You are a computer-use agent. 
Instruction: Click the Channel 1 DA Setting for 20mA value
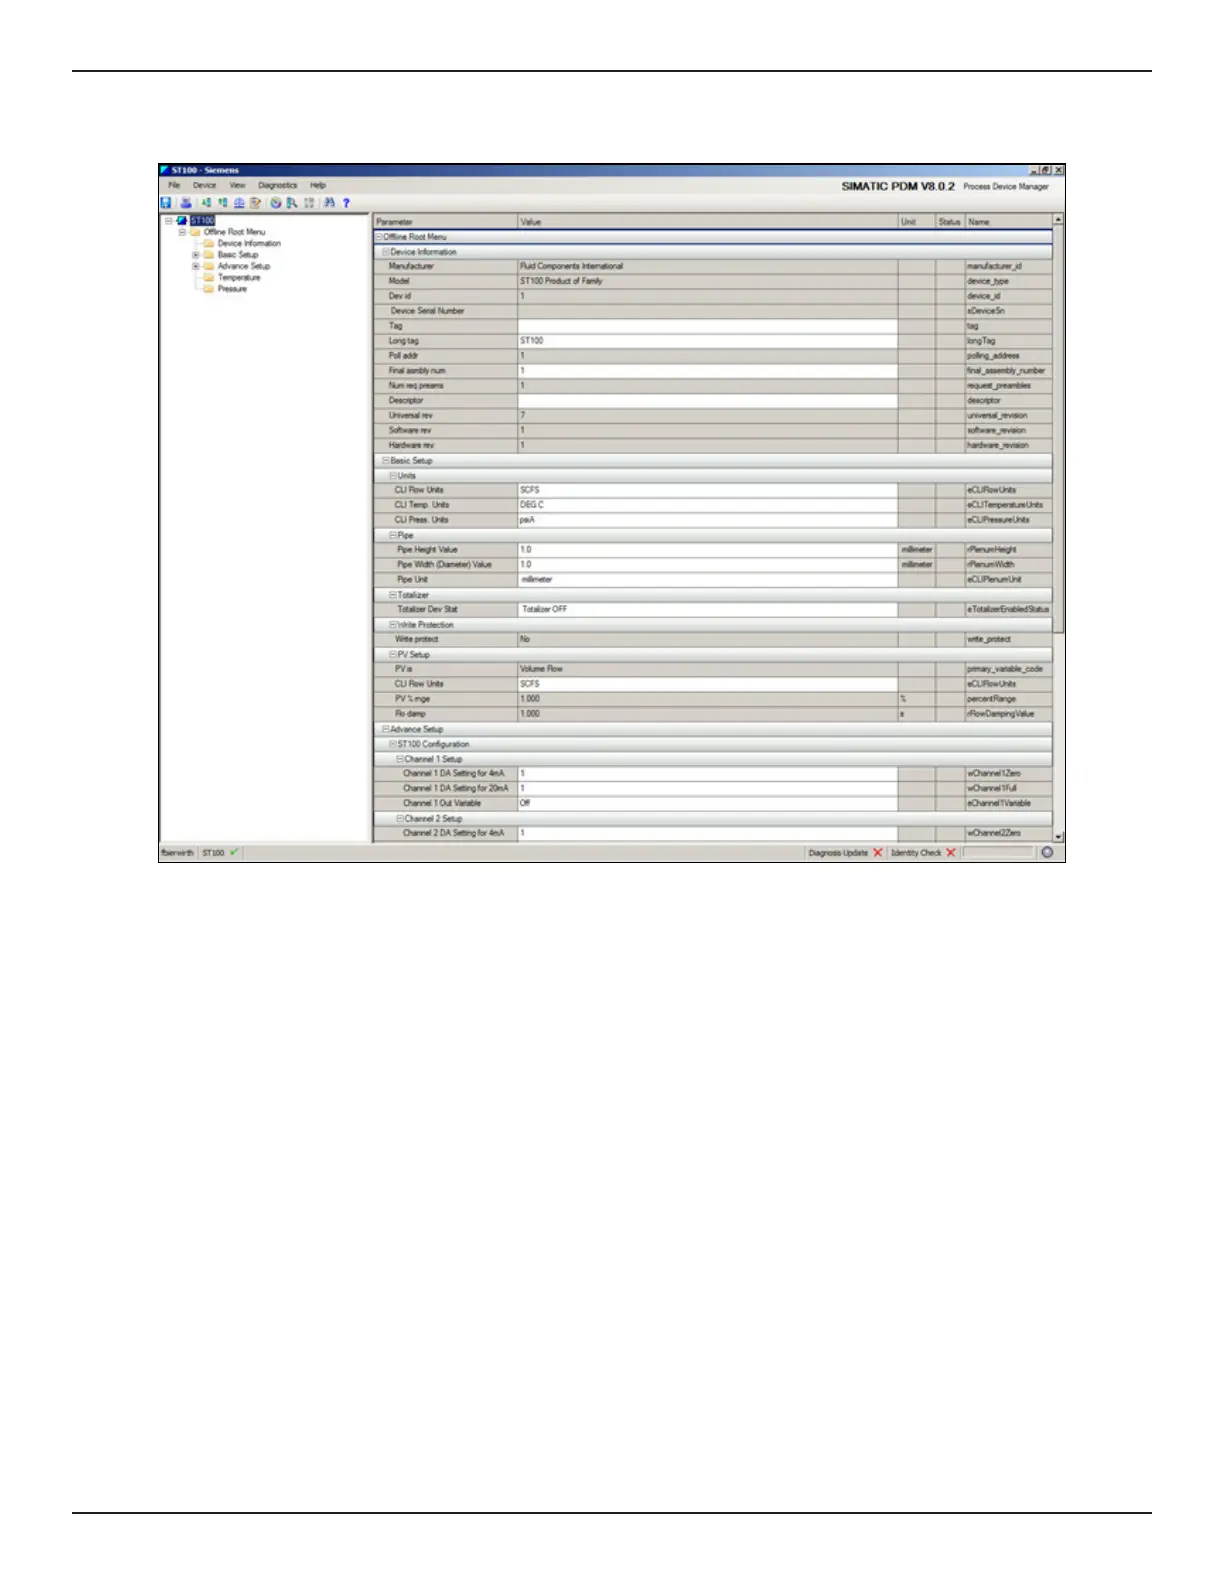[x=707, y=788]
